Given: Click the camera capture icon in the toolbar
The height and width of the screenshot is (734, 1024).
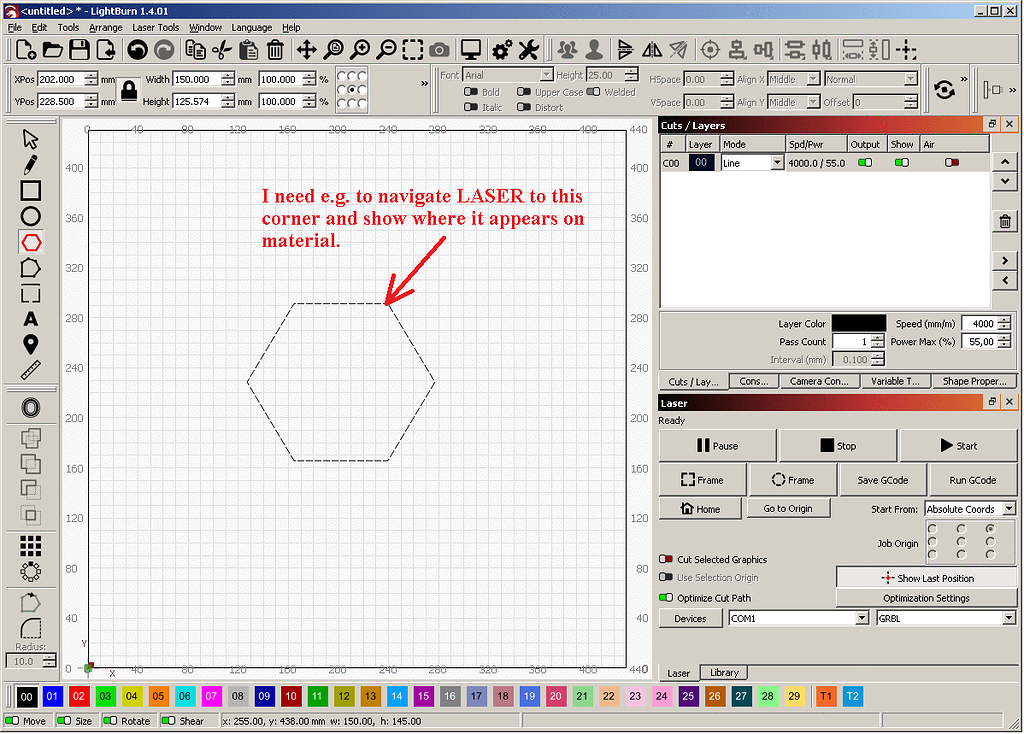Looking at the screenshot, I should click(x=439, y=49).
